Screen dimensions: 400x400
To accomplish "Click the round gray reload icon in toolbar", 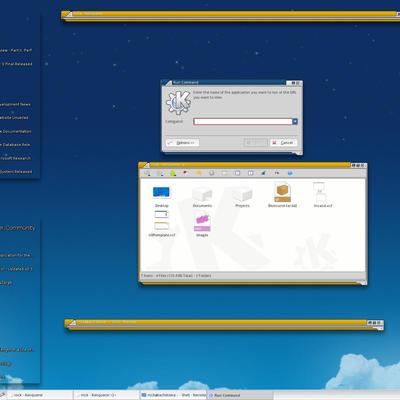I will (211, 173).
